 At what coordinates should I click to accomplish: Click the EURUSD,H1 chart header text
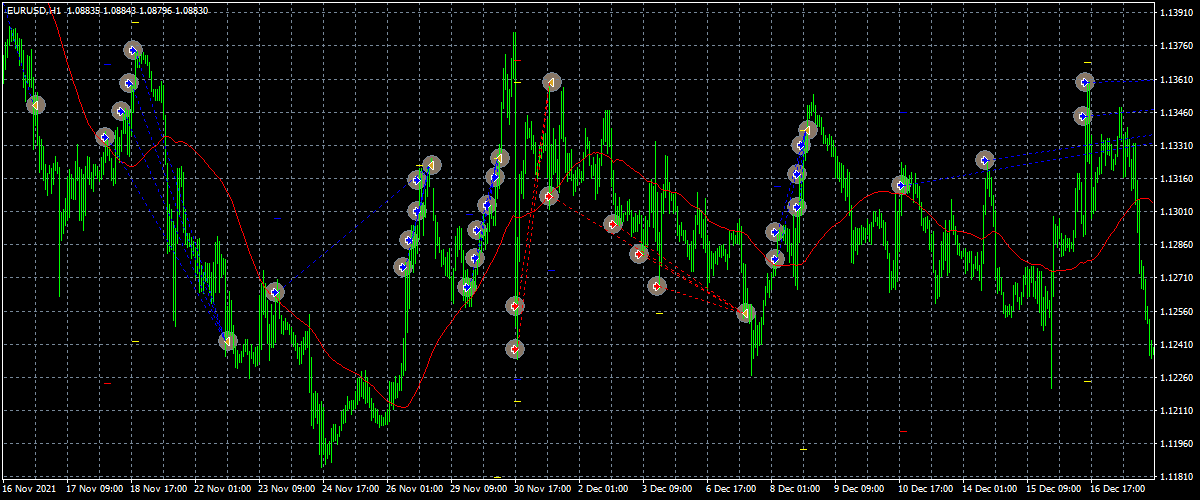point(36,10)
